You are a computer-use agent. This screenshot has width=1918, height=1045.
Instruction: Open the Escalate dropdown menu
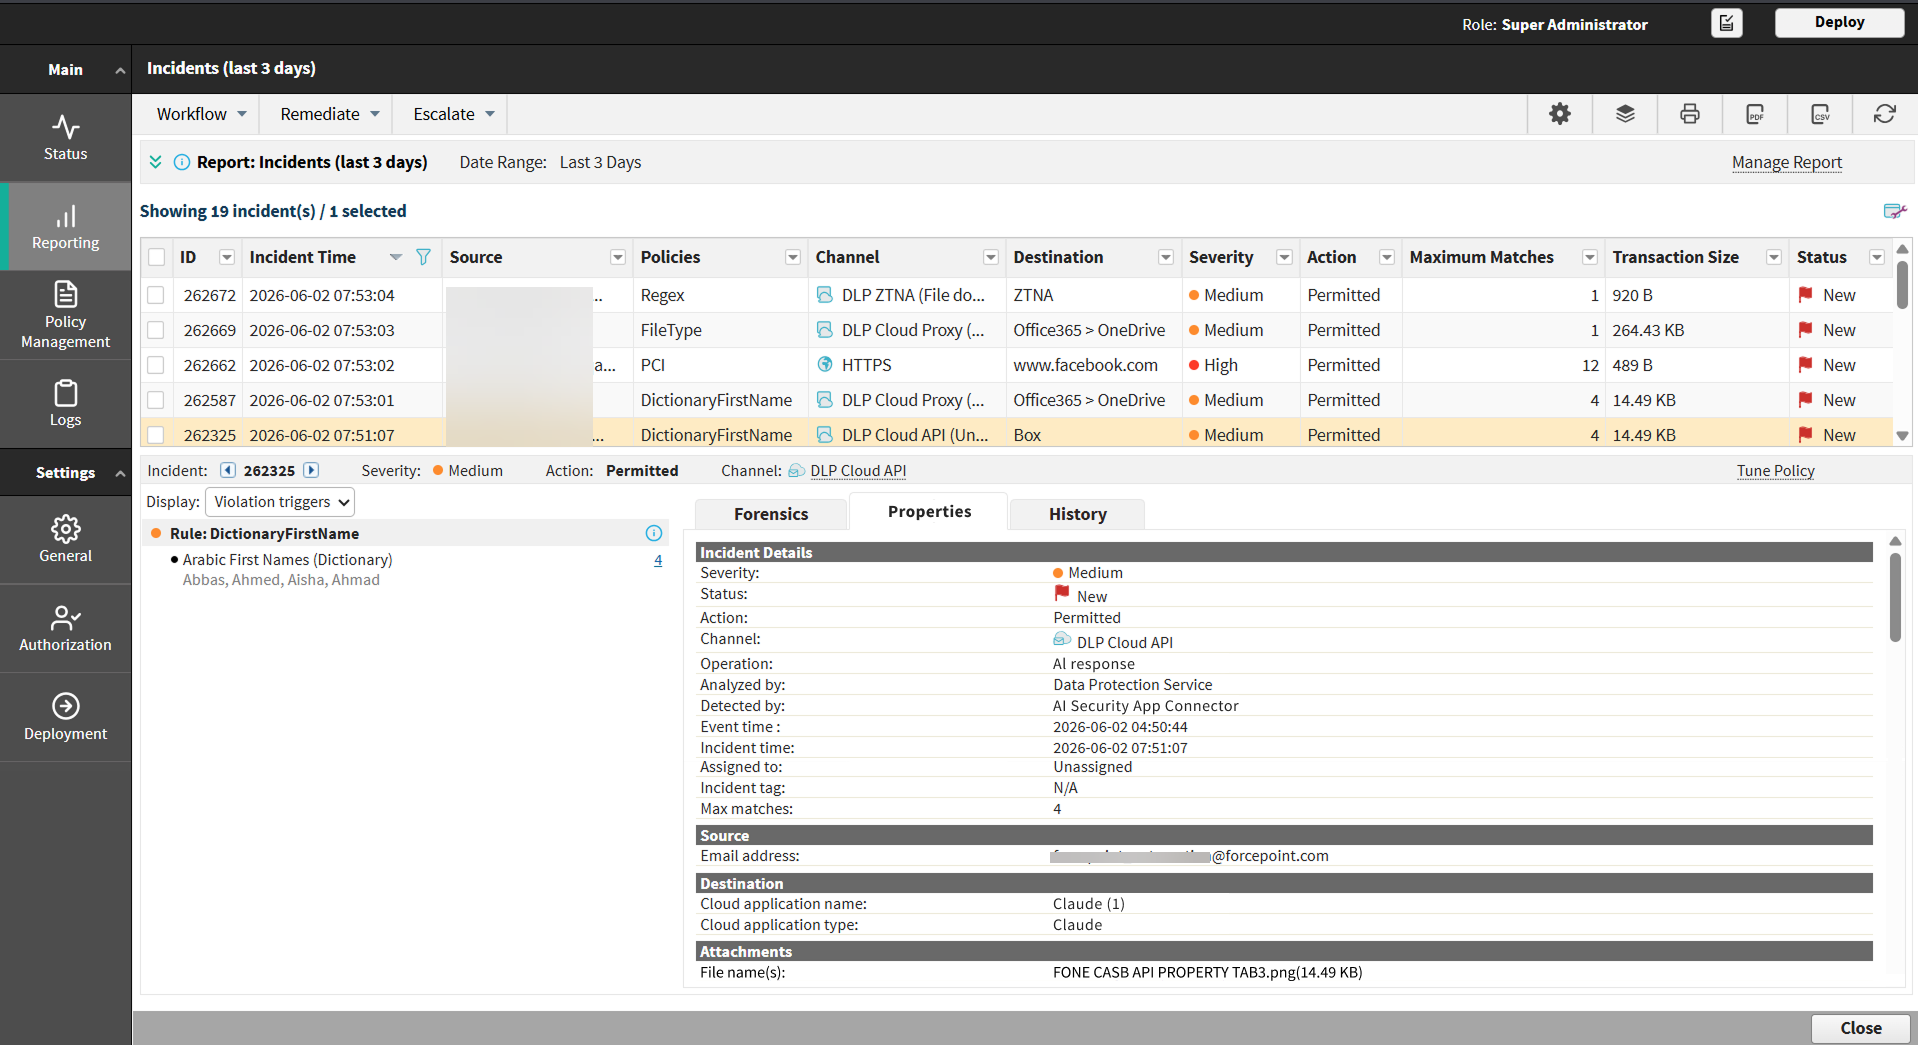point(453,114)
